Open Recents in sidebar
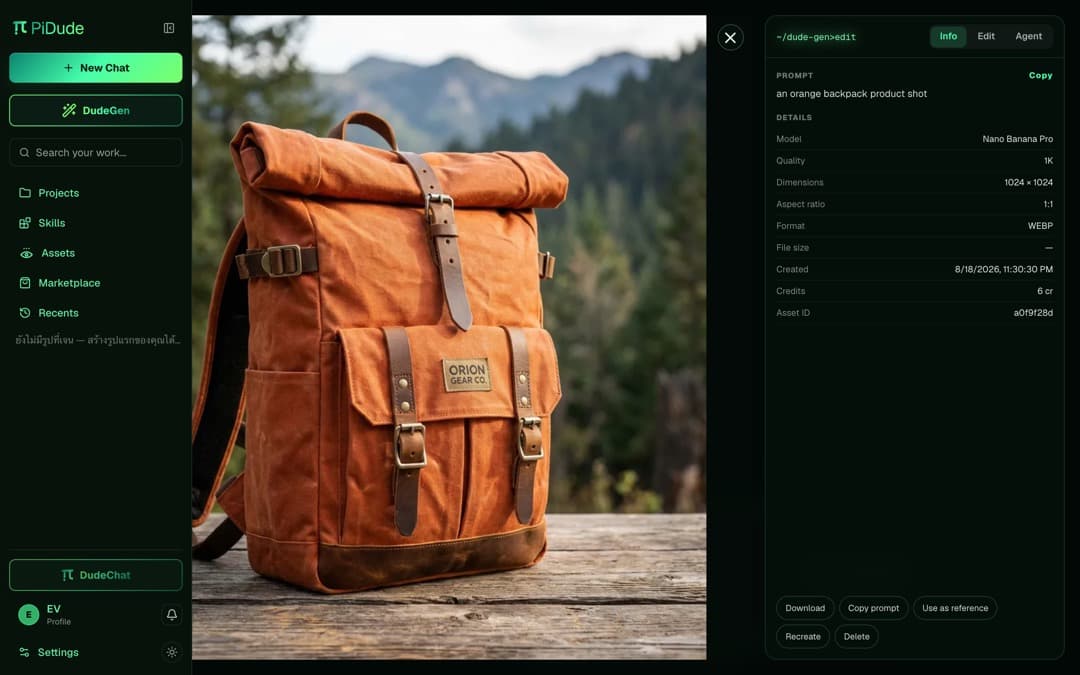Viewport: 1080px width, 675px height. (x=59, y=313)
